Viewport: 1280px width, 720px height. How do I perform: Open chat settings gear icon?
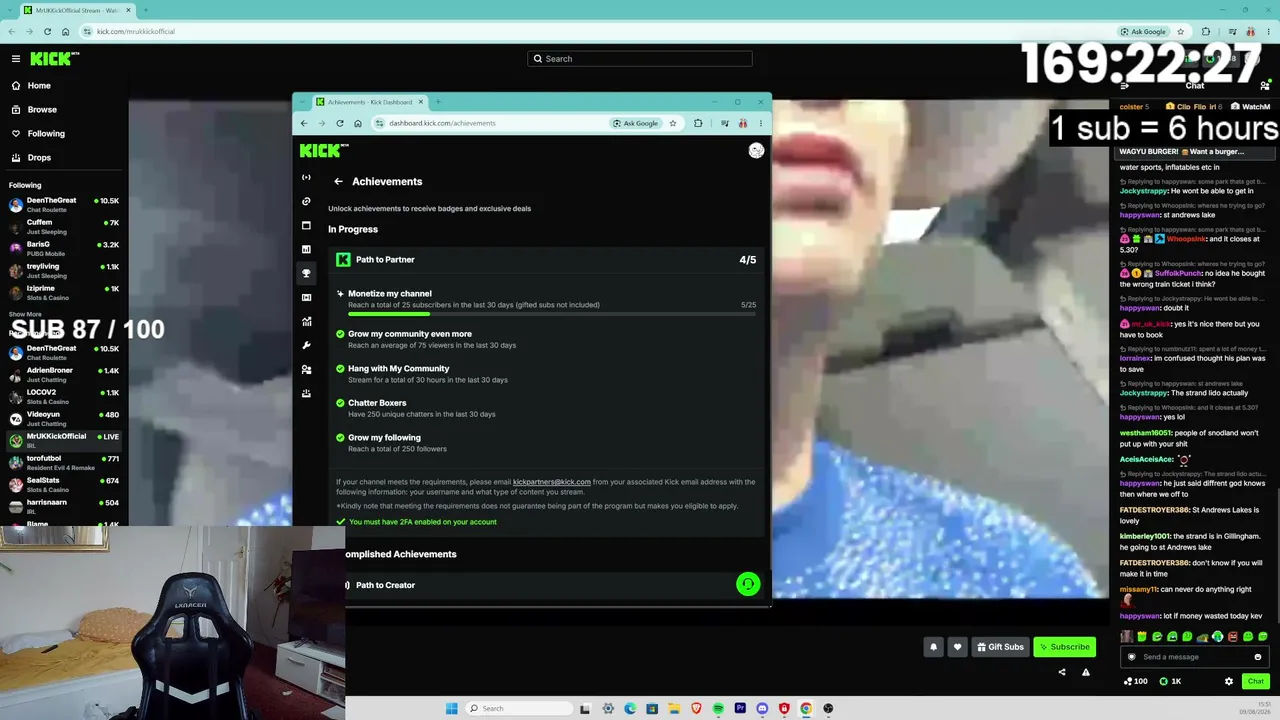(x=1229, y=681)
